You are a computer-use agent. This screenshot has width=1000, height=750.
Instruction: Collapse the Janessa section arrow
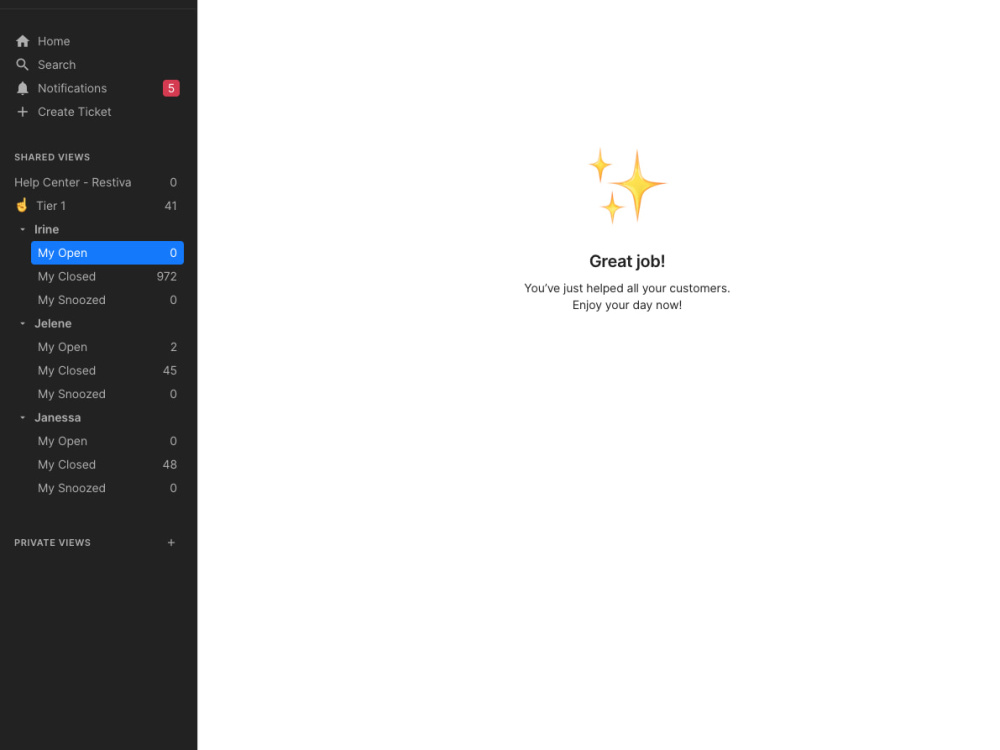(22, 418)
